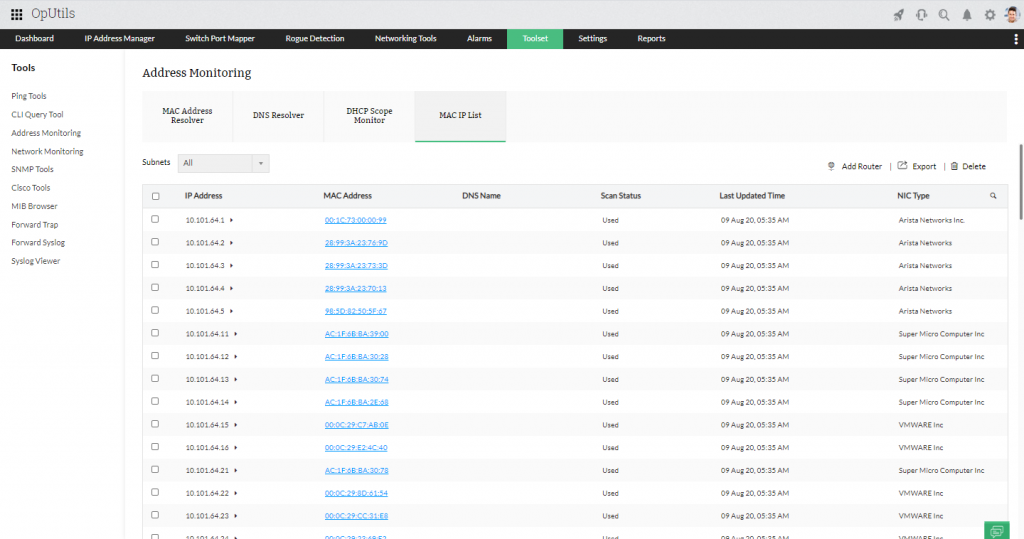Expand the row arrow for 10.101.64.12
This screenshot has height=539, width=1024.
coord(236,356)
